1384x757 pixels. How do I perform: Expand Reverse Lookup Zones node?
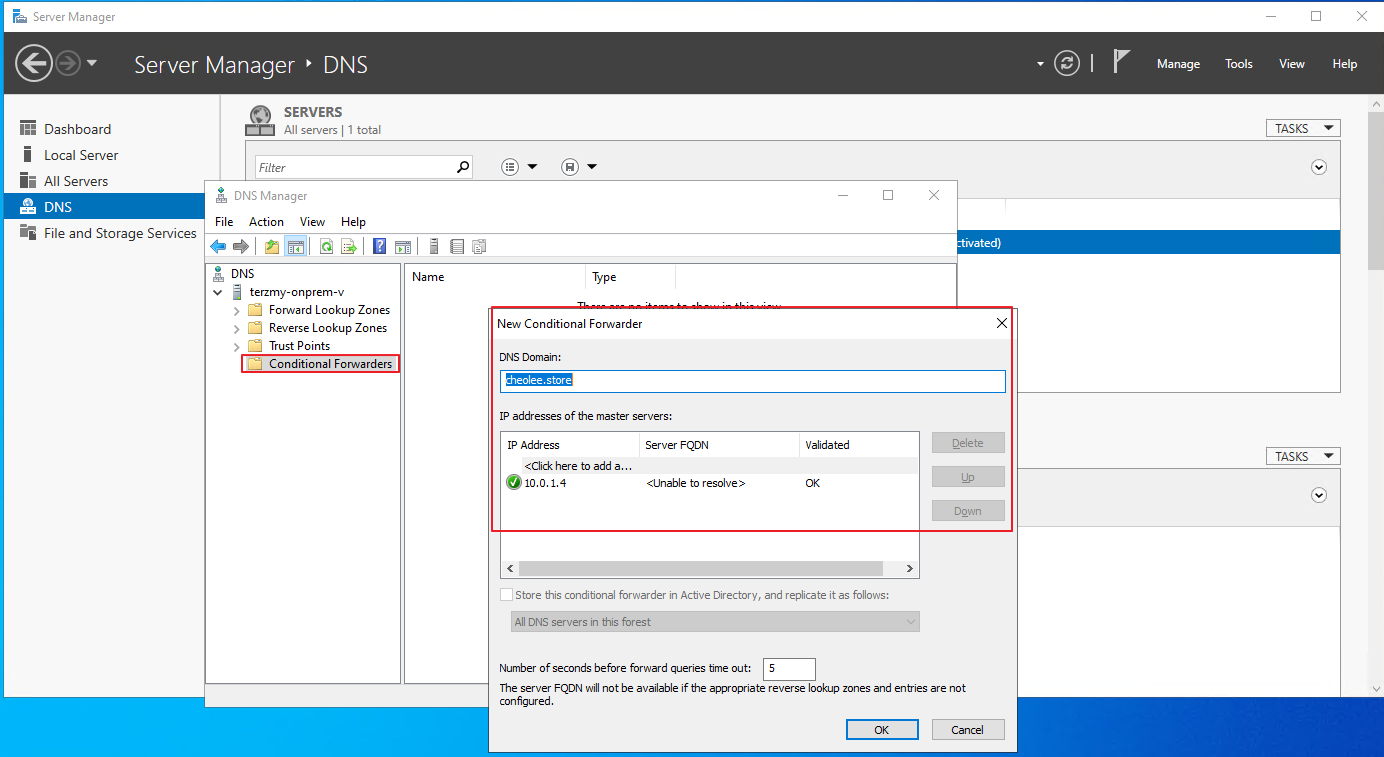237,328
